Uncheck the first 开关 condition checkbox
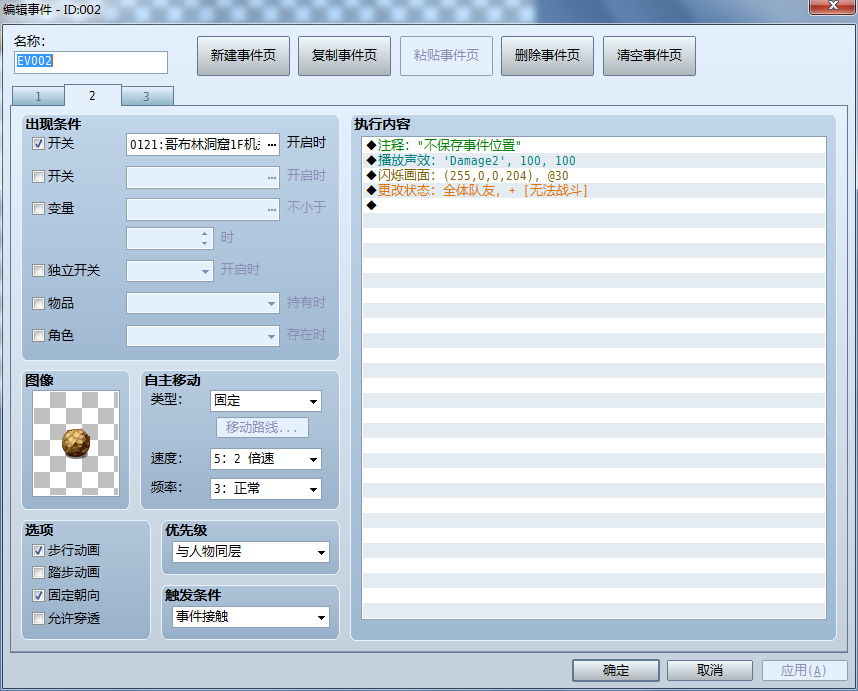This screenshot has height=691, width=858. click(38, 144)
